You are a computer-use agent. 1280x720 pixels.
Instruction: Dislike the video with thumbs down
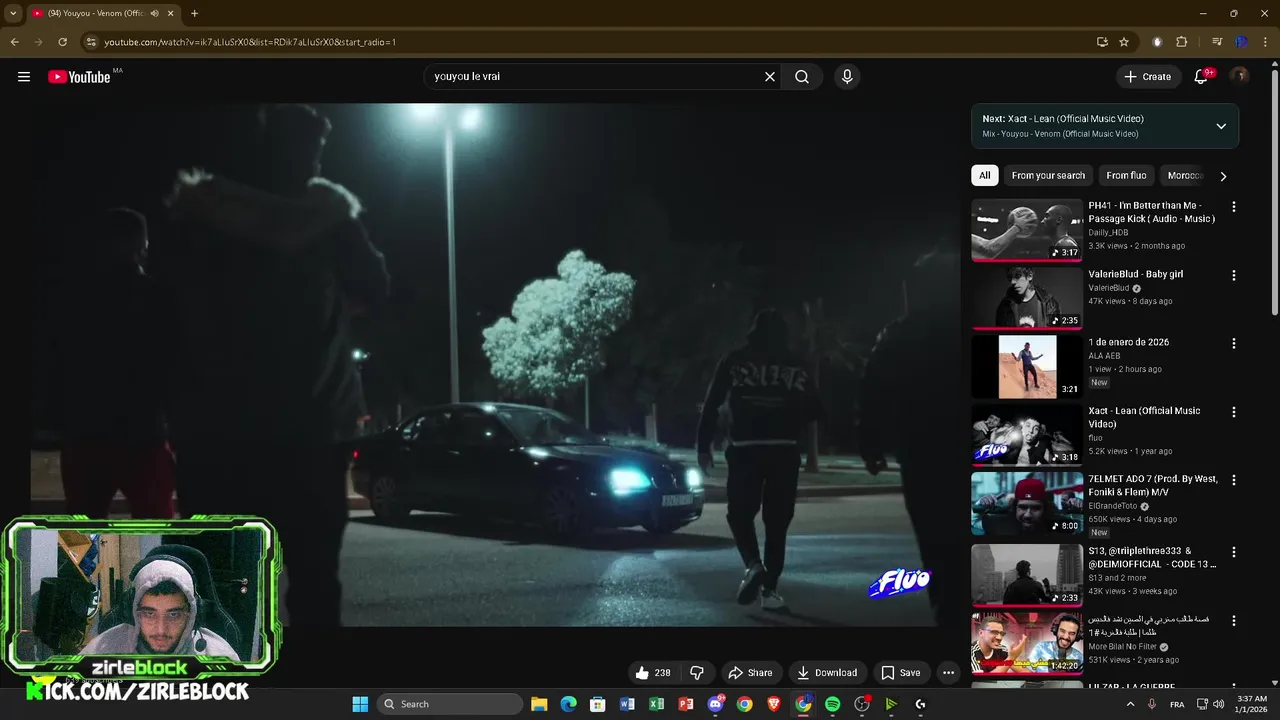point(697,673)
